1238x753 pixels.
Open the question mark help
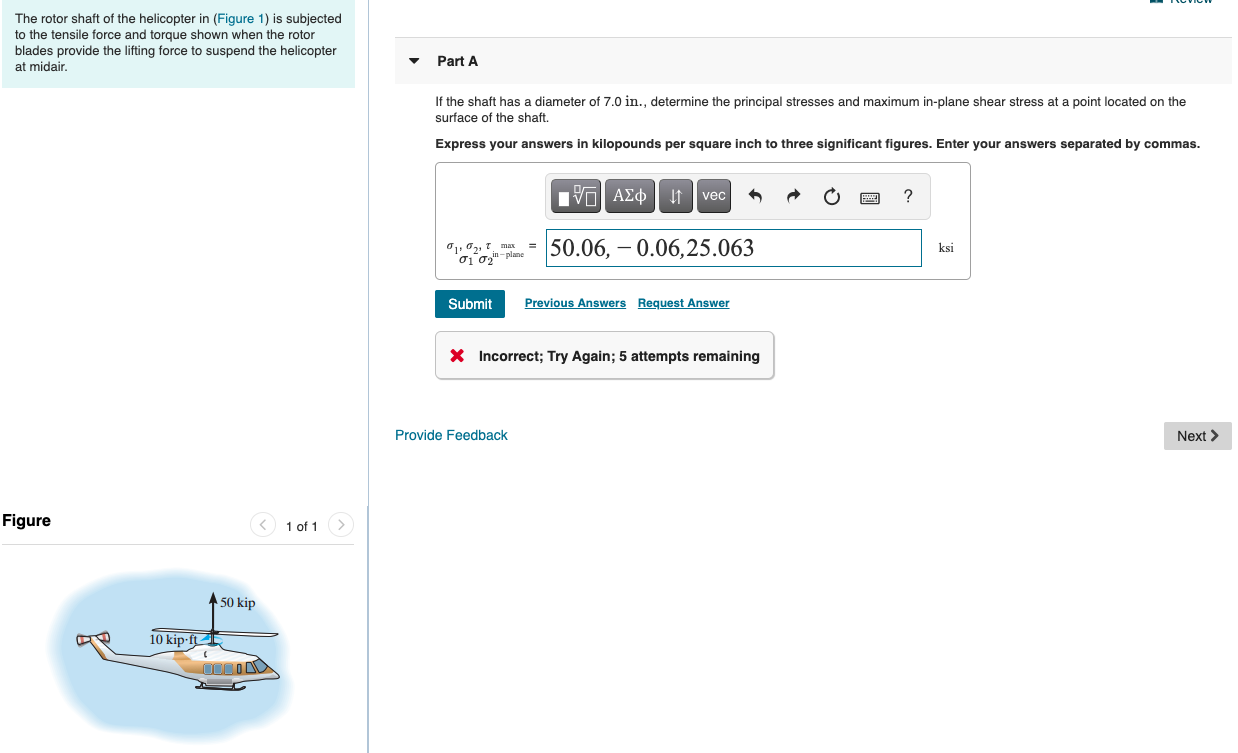[x=907, y=196]
